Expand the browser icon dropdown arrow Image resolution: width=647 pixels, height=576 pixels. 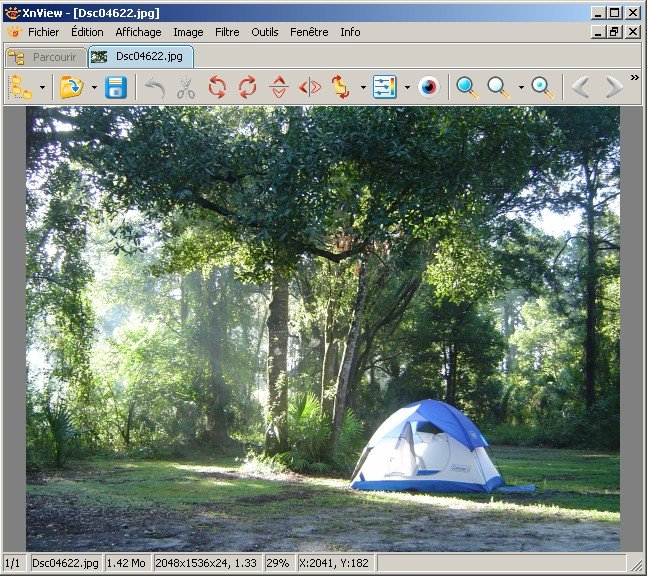point(43,87)
